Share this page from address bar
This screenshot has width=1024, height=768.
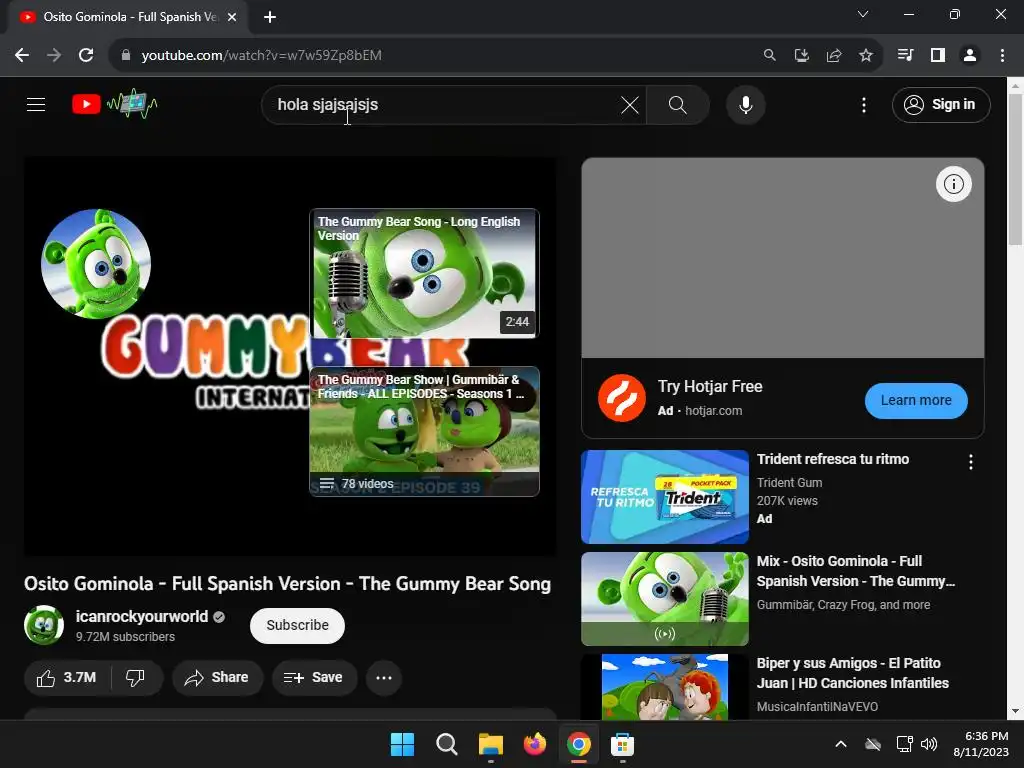point(833,56)
